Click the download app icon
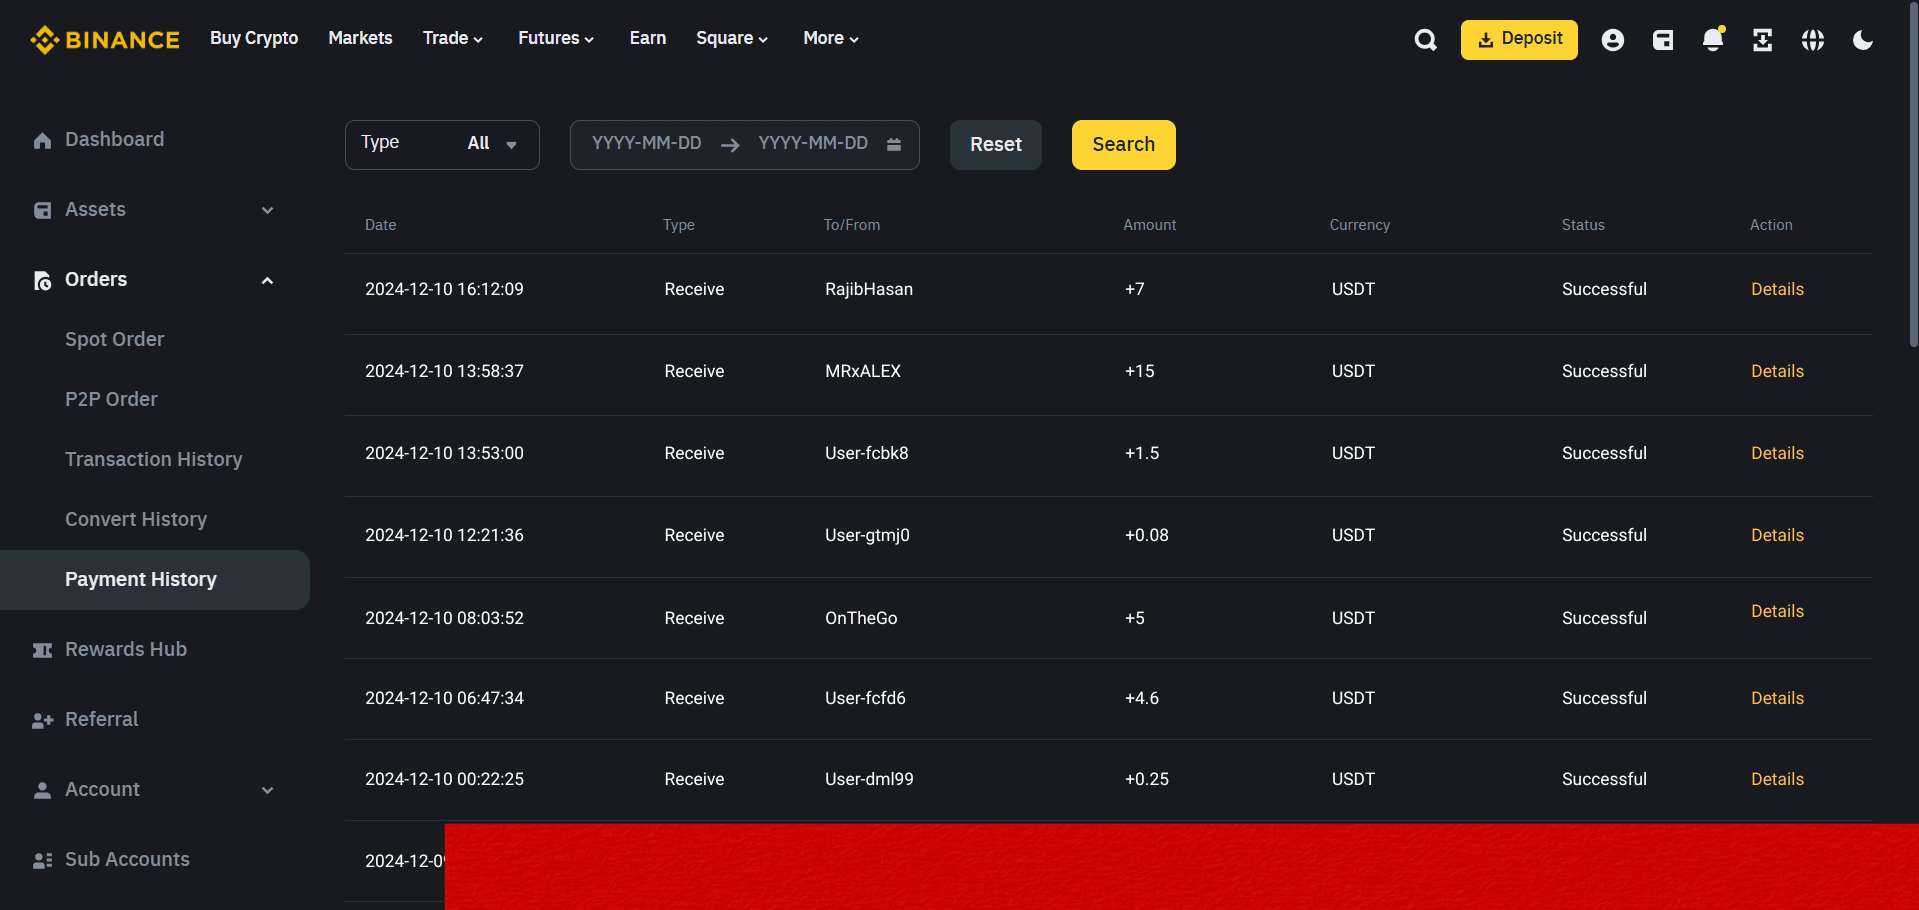Image resolution: width=1919 pixels, height=910 pixels. [1763, 40]
